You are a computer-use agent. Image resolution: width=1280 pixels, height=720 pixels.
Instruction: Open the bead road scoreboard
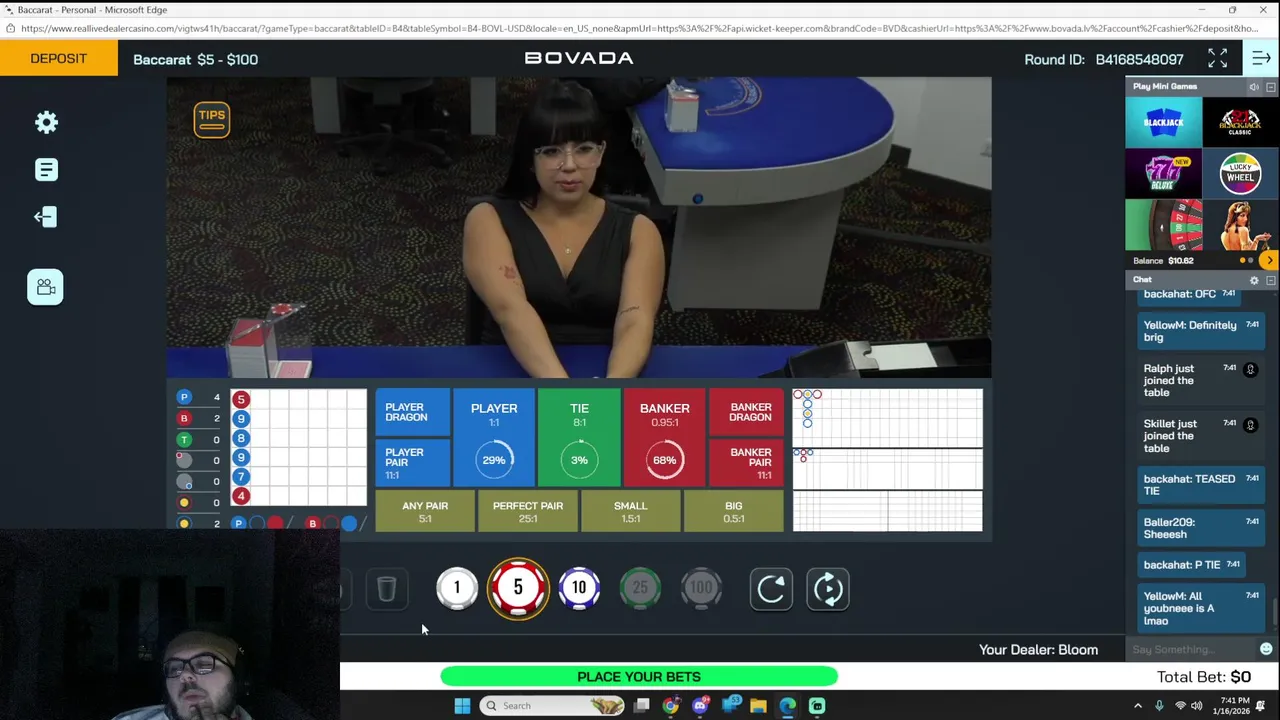(x=299, y=448)
